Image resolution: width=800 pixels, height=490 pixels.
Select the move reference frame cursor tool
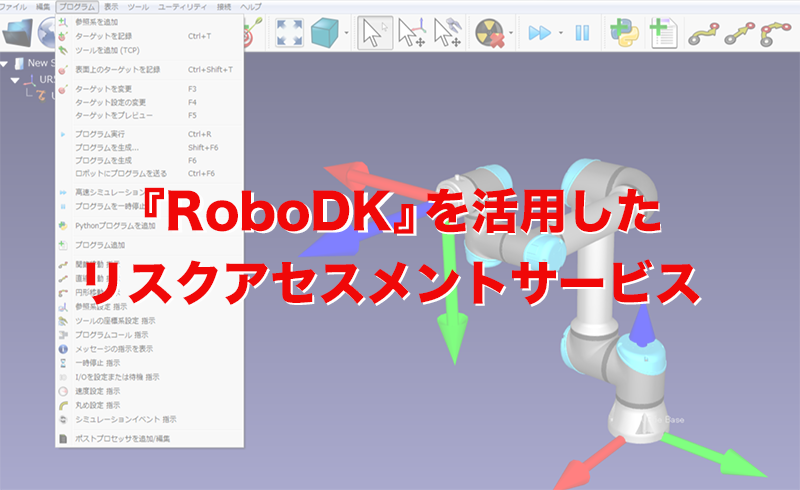pos(412,33)
